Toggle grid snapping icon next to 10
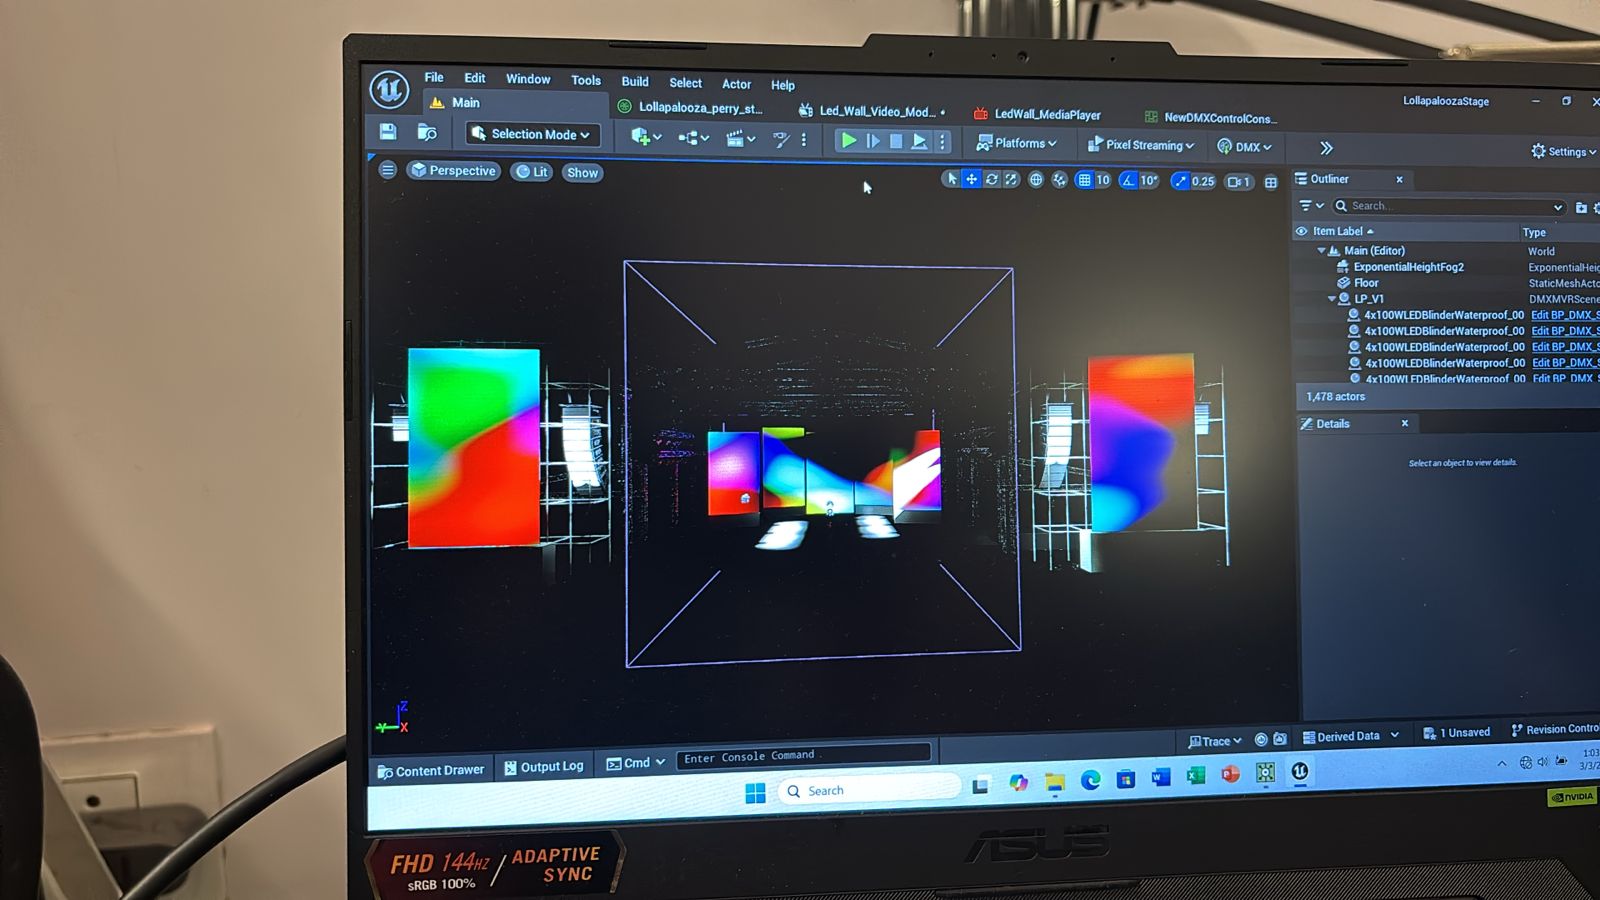 pyautogui.click(x=1084, y=180)
